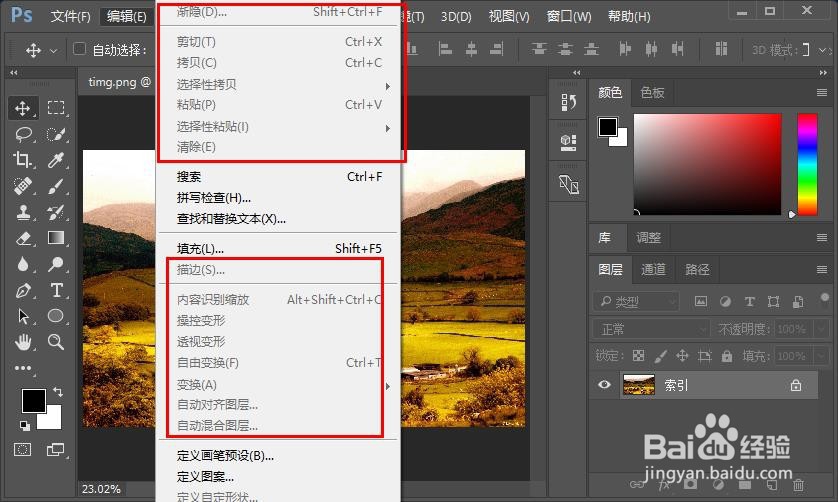
Task: Open the History panel icon
Action: (568, 102)
